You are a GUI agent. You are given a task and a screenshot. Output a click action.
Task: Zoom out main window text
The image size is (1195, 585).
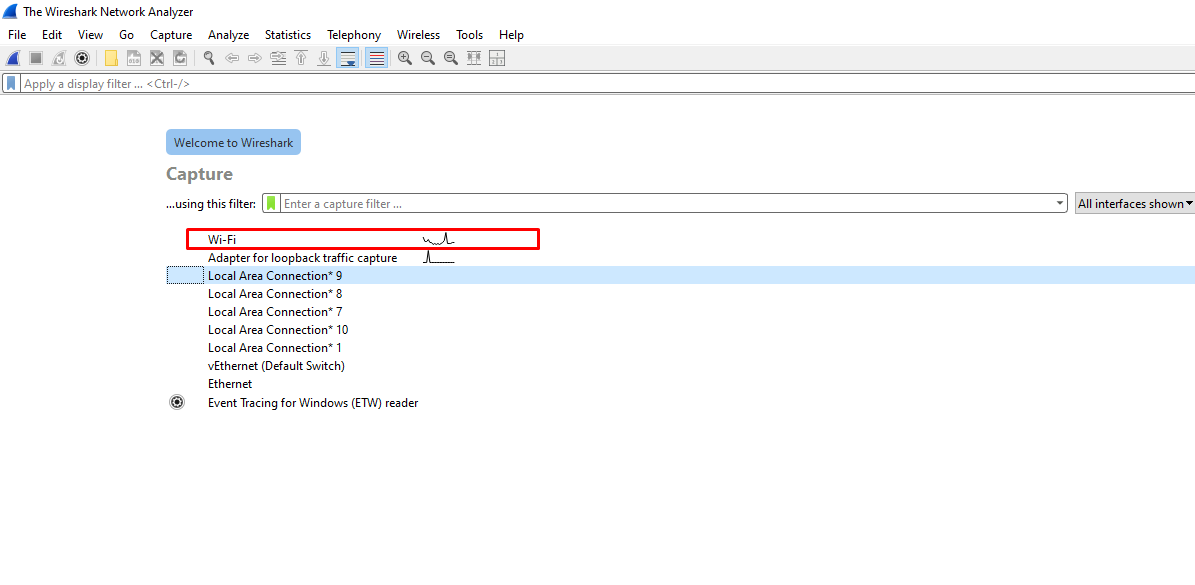(428, 58)
